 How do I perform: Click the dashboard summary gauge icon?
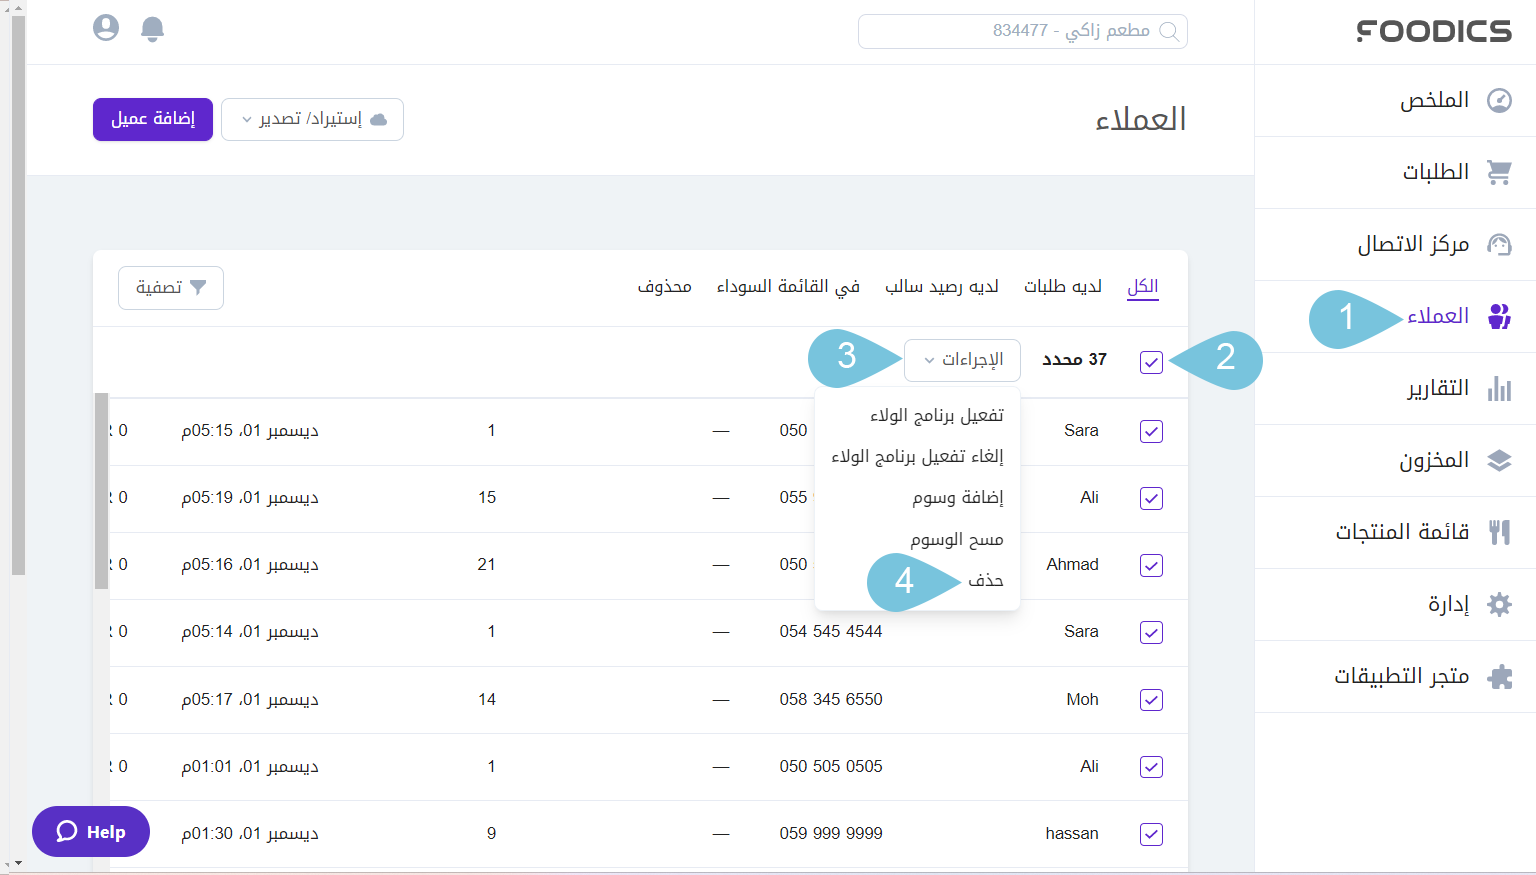pyautogui.click(x=1499, y=100)
